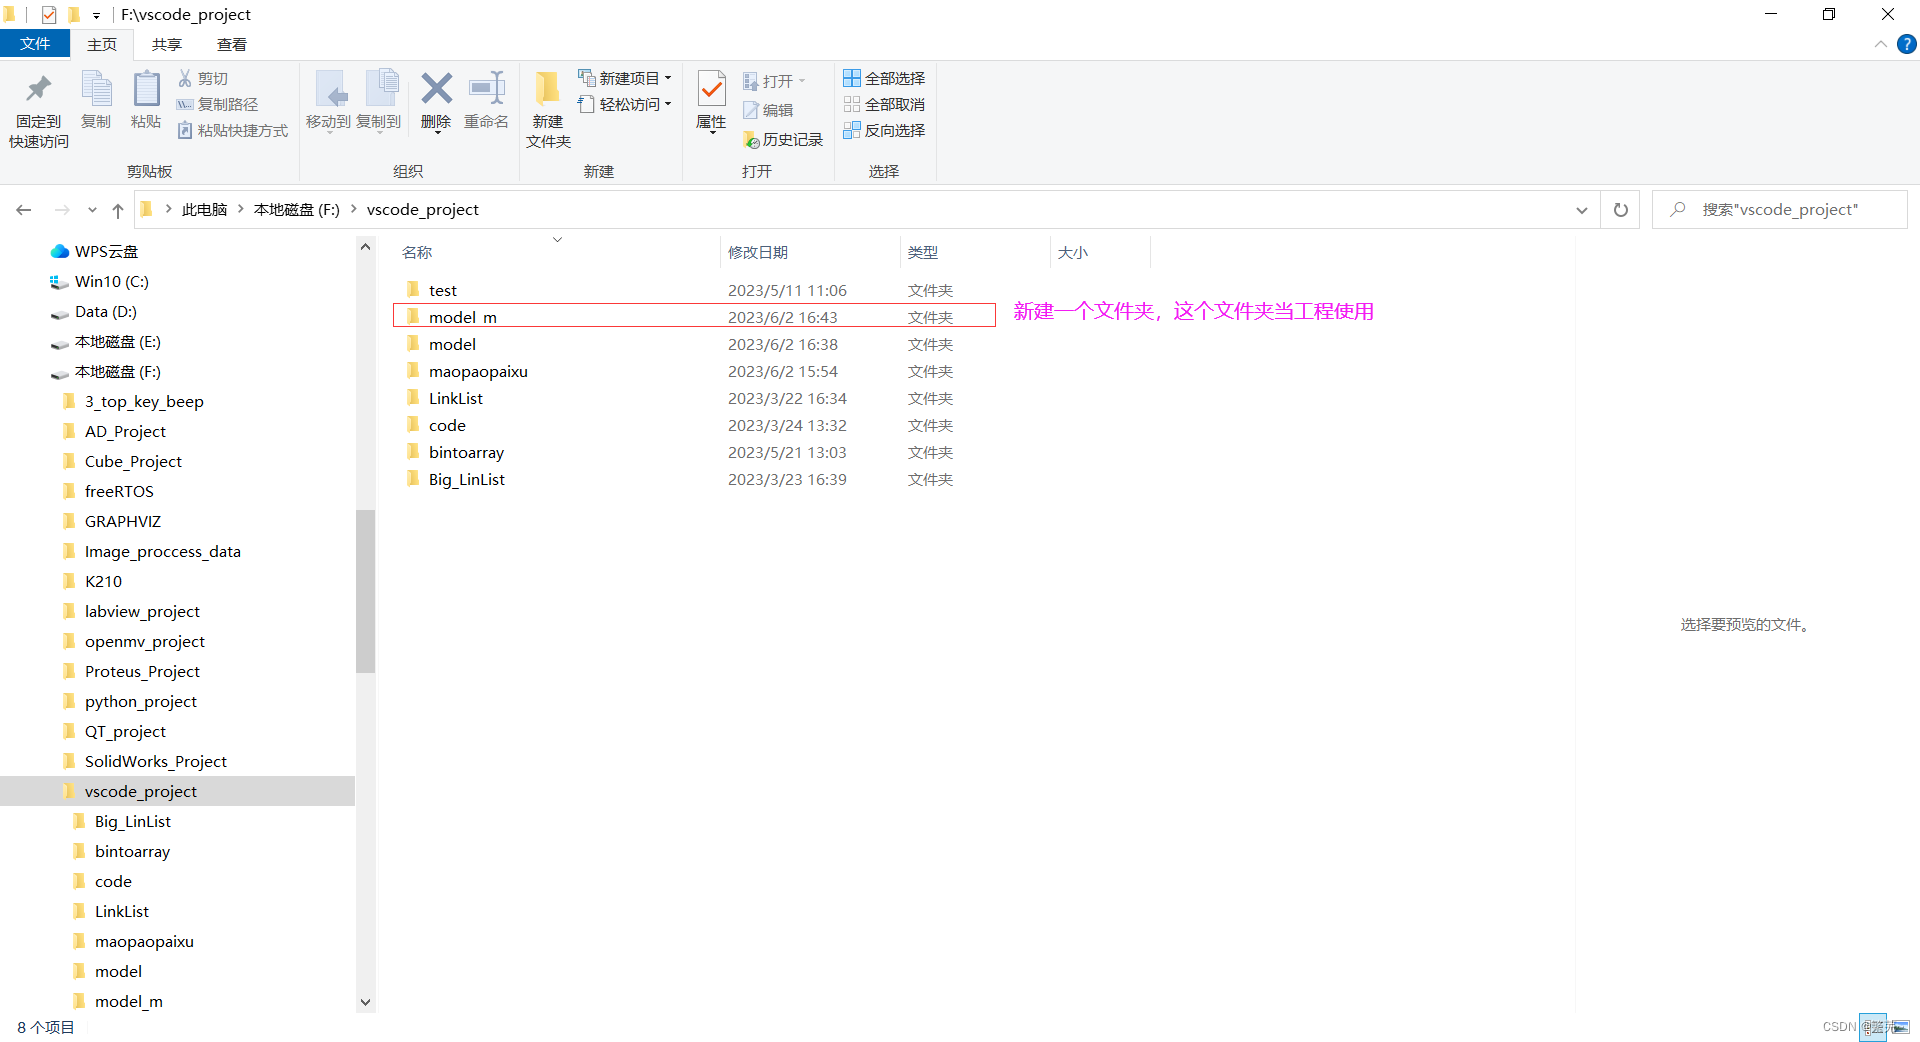Click 反向选择 (Invert selection)

tap(884, 130)
